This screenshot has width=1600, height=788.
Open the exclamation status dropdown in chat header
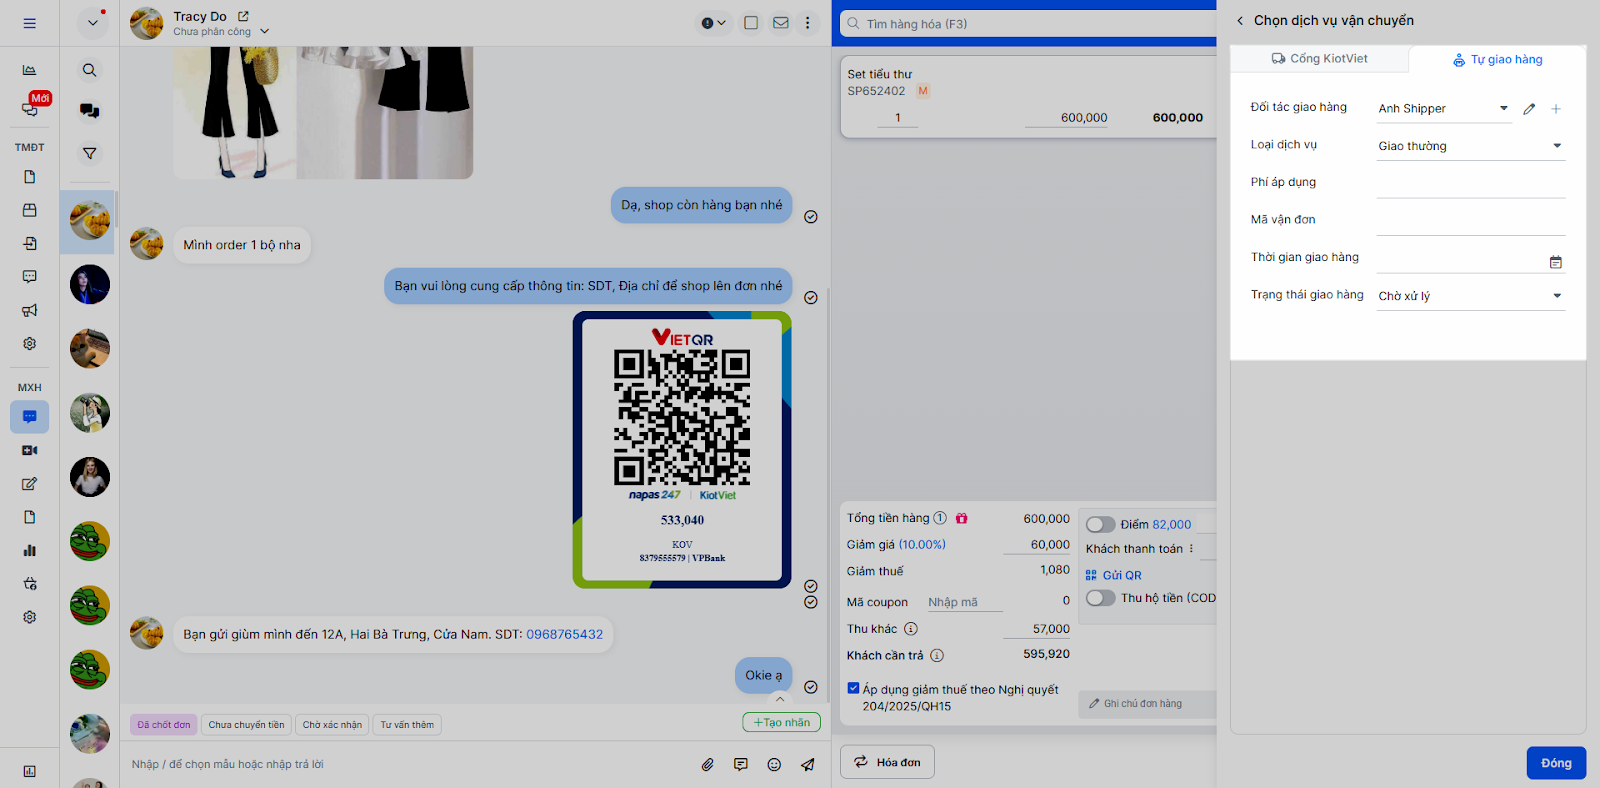[714, 23]
